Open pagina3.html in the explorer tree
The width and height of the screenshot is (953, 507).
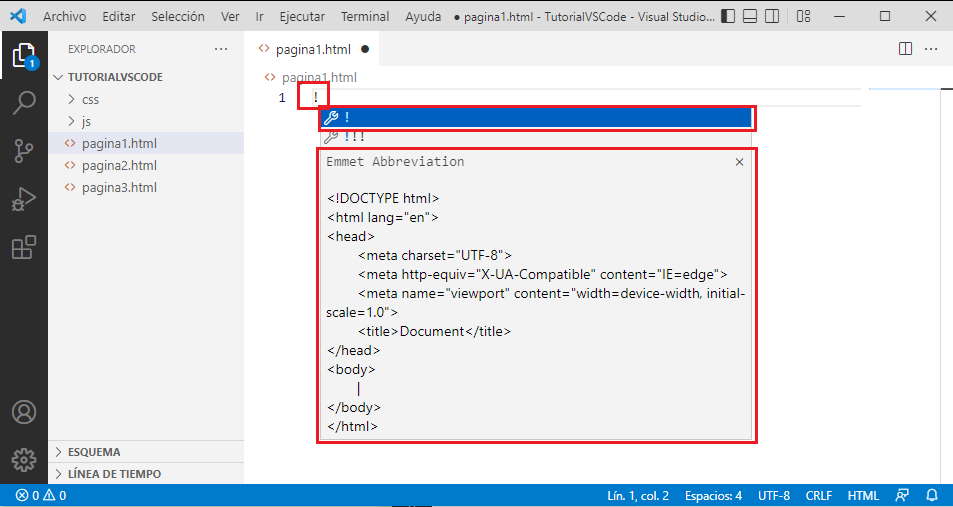[146, 187]
